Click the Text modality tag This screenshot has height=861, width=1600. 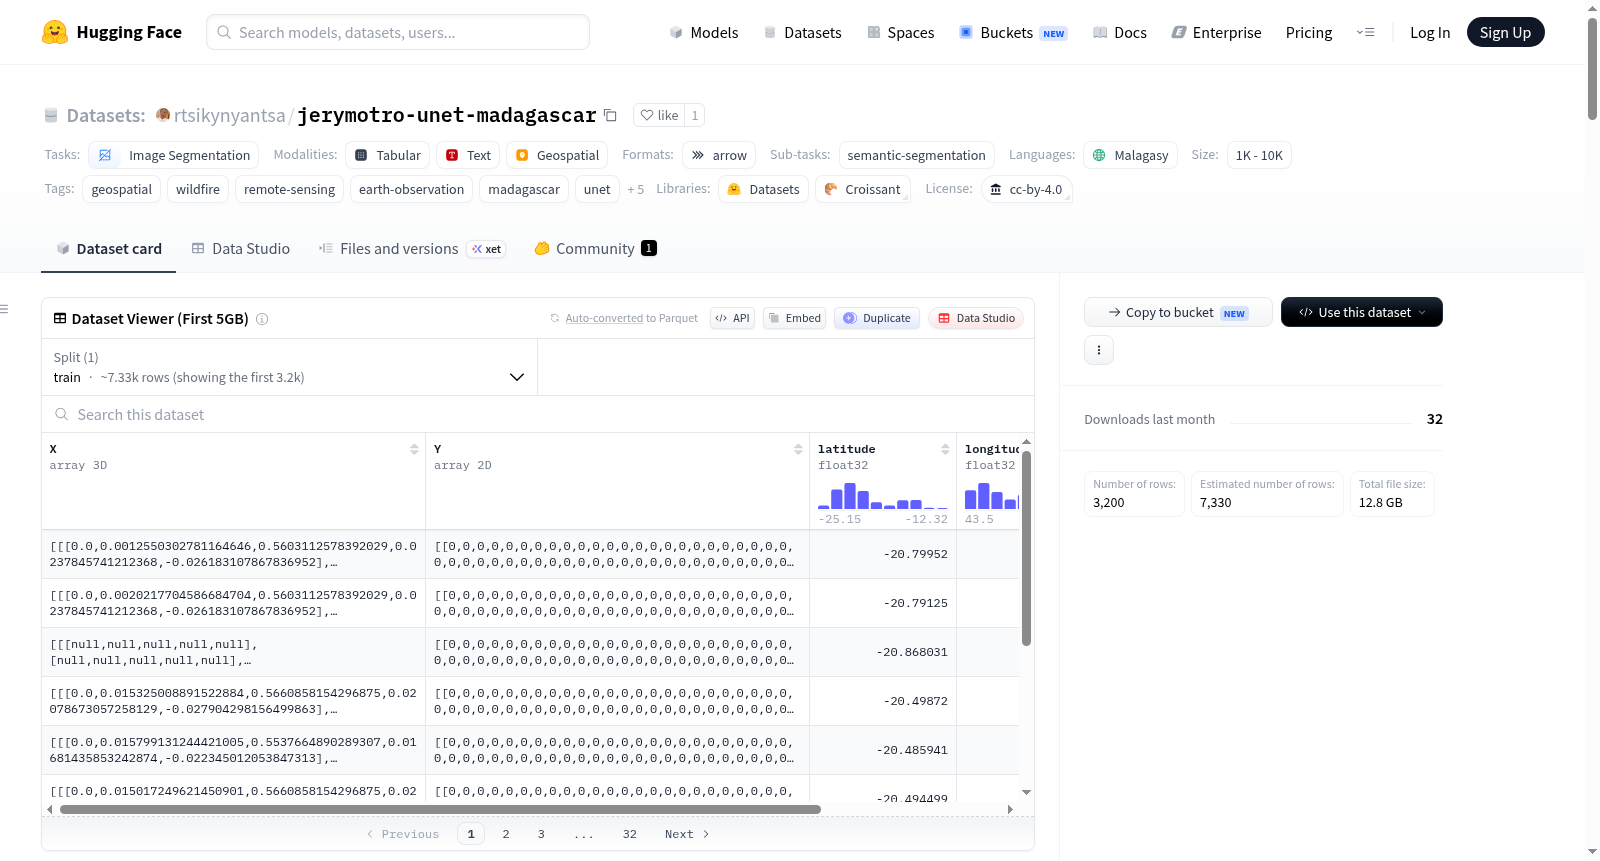click(468, 155)
